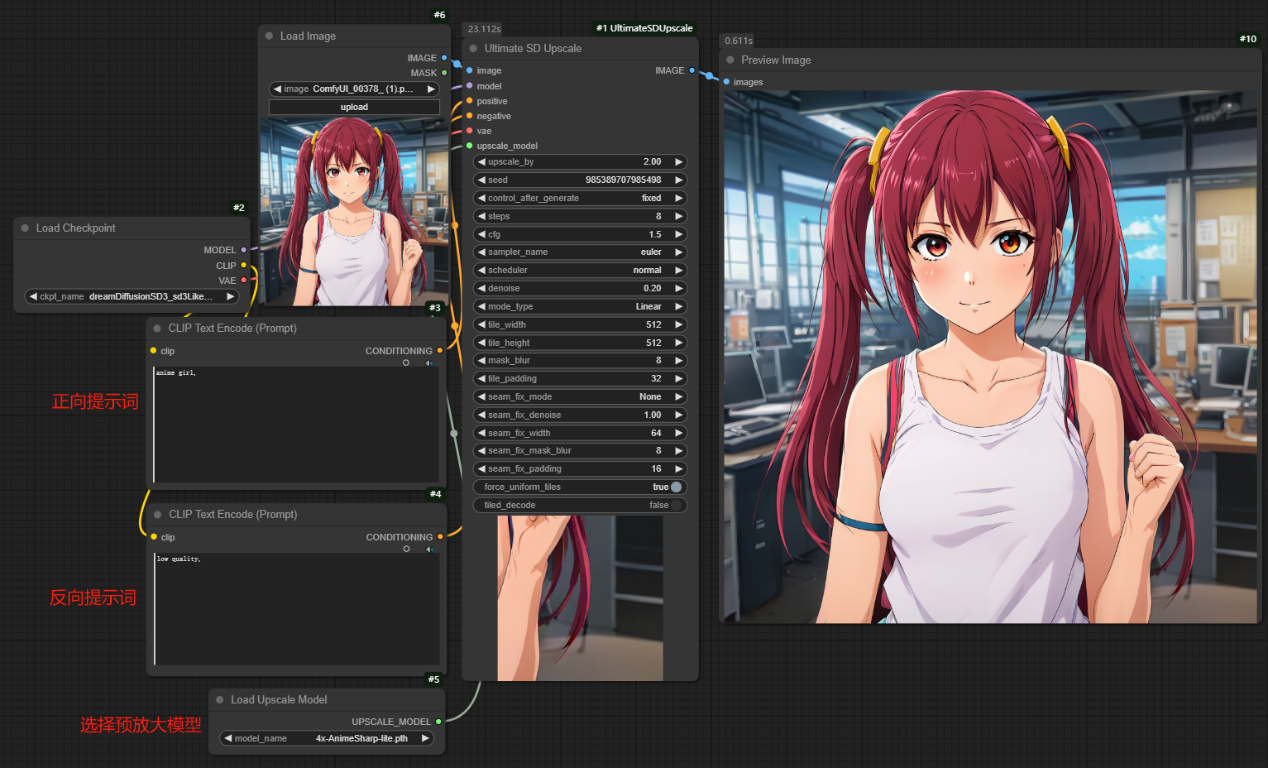Click the Preview Image node collapse dot

click(x=730, y=60)
